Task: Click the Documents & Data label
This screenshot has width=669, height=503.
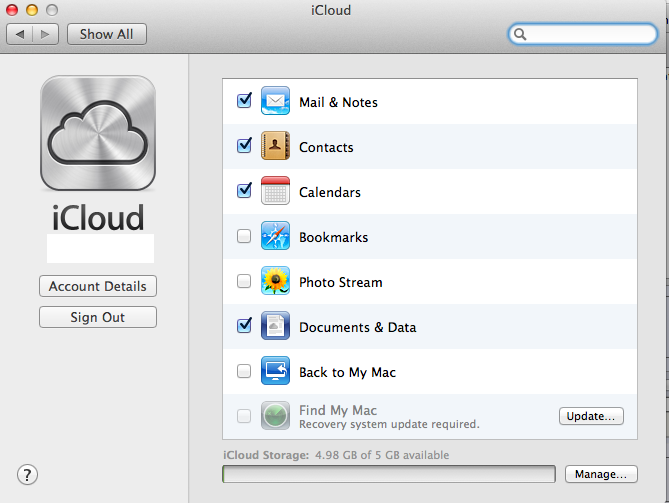Action: pos(358,327)
